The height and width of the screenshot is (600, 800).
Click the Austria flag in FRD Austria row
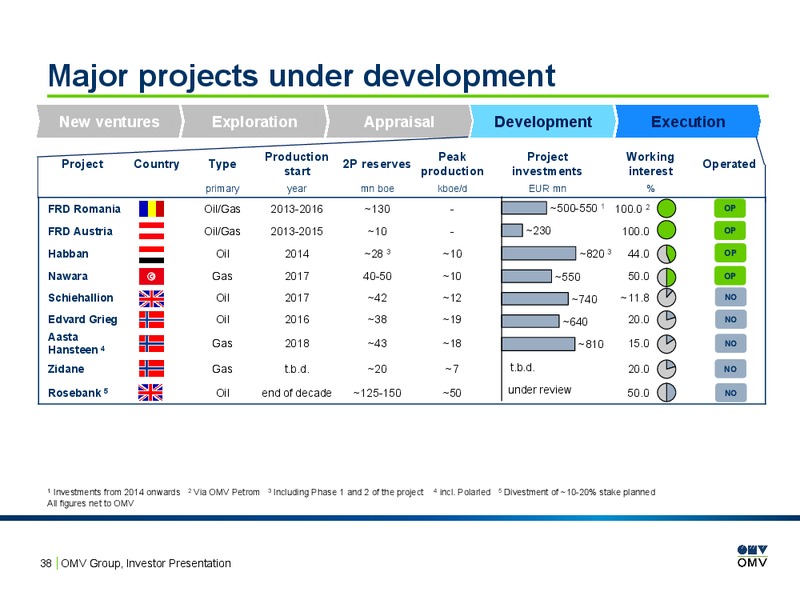(152, 231)
